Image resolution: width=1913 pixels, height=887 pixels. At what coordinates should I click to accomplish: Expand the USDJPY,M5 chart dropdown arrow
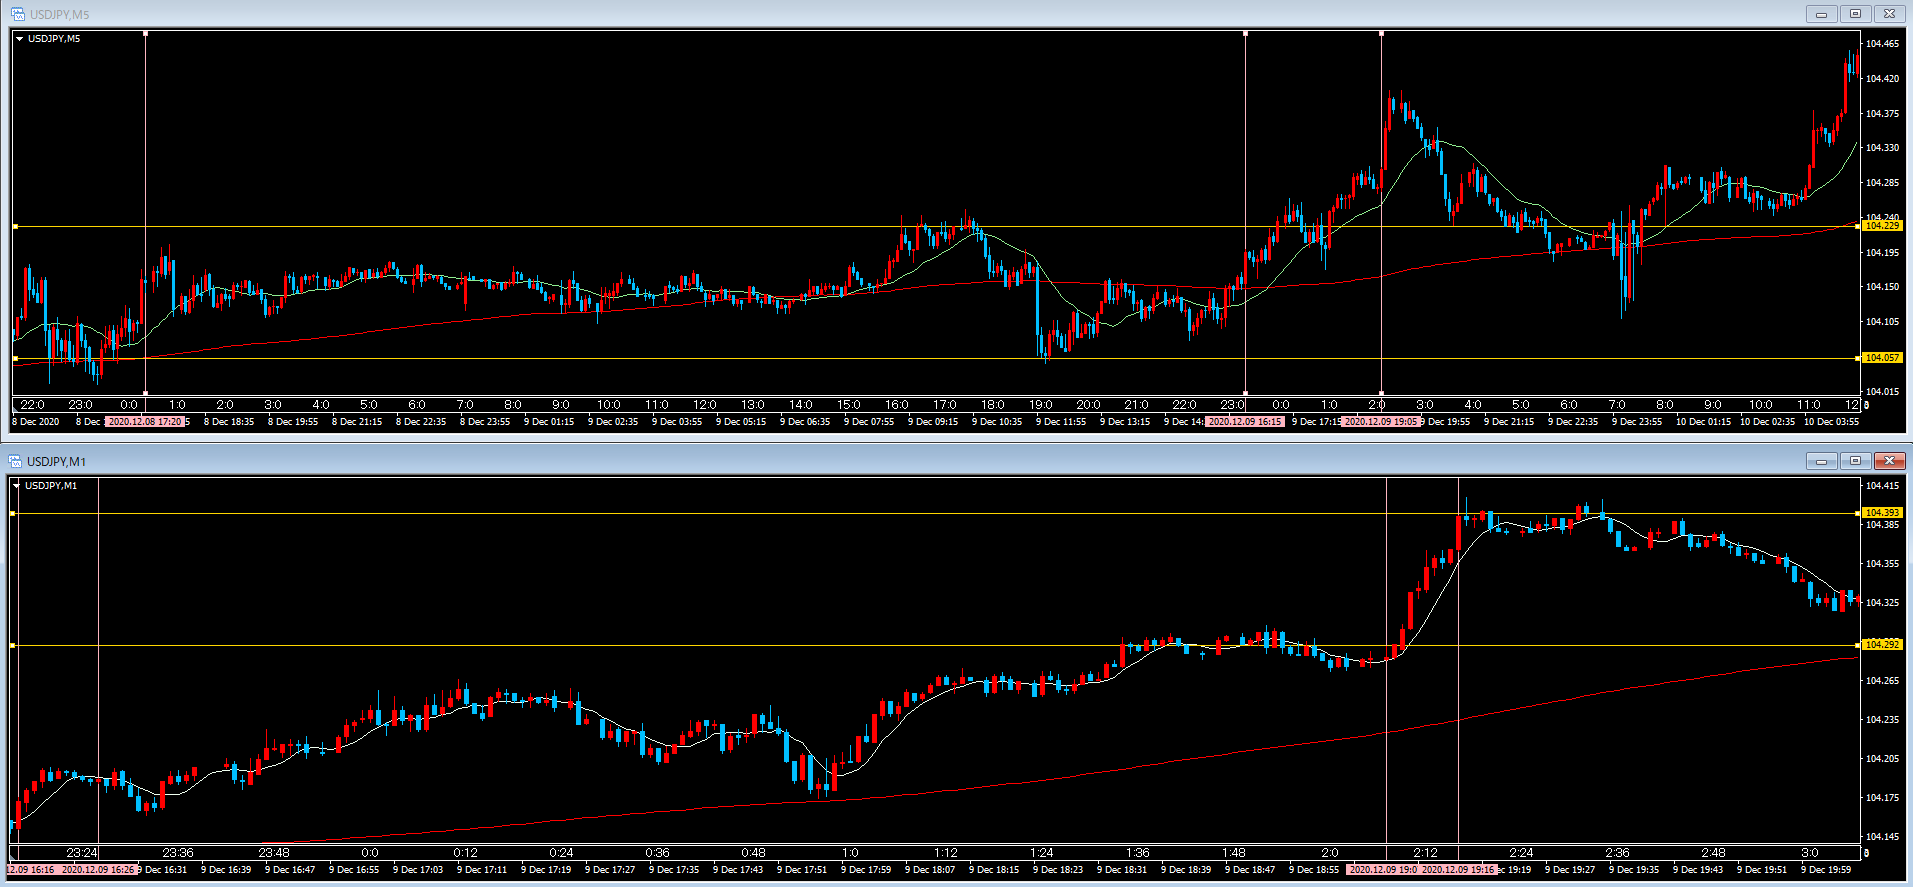20,39
